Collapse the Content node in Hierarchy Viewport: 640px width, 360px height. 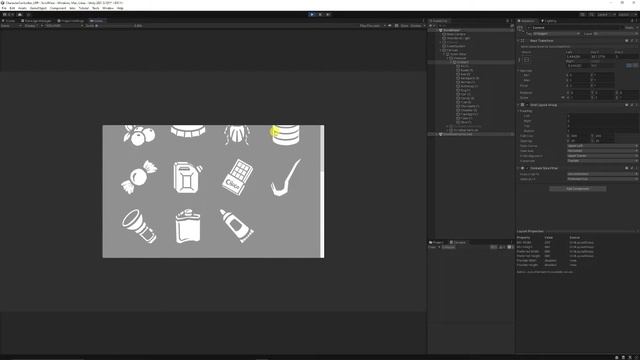tap(452, 62)
